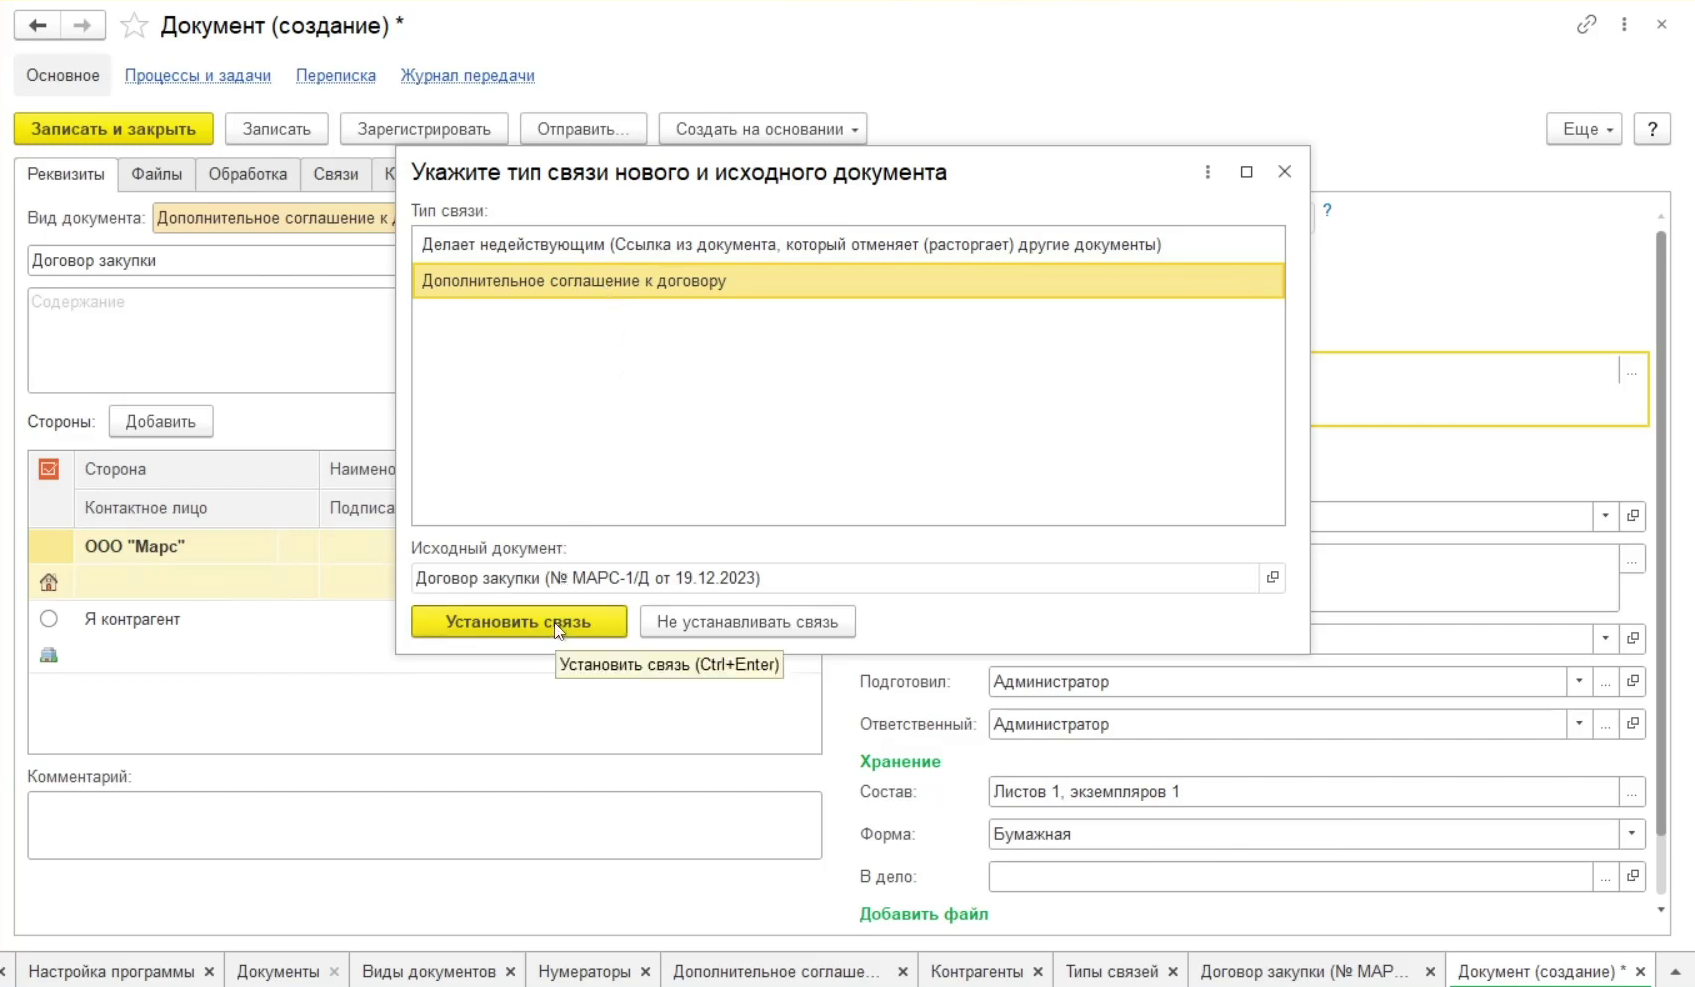The height and width of the screenshot is (987, 1695).
Task: Open the dialog's three-dot options menu
Action: point(1207,172)
